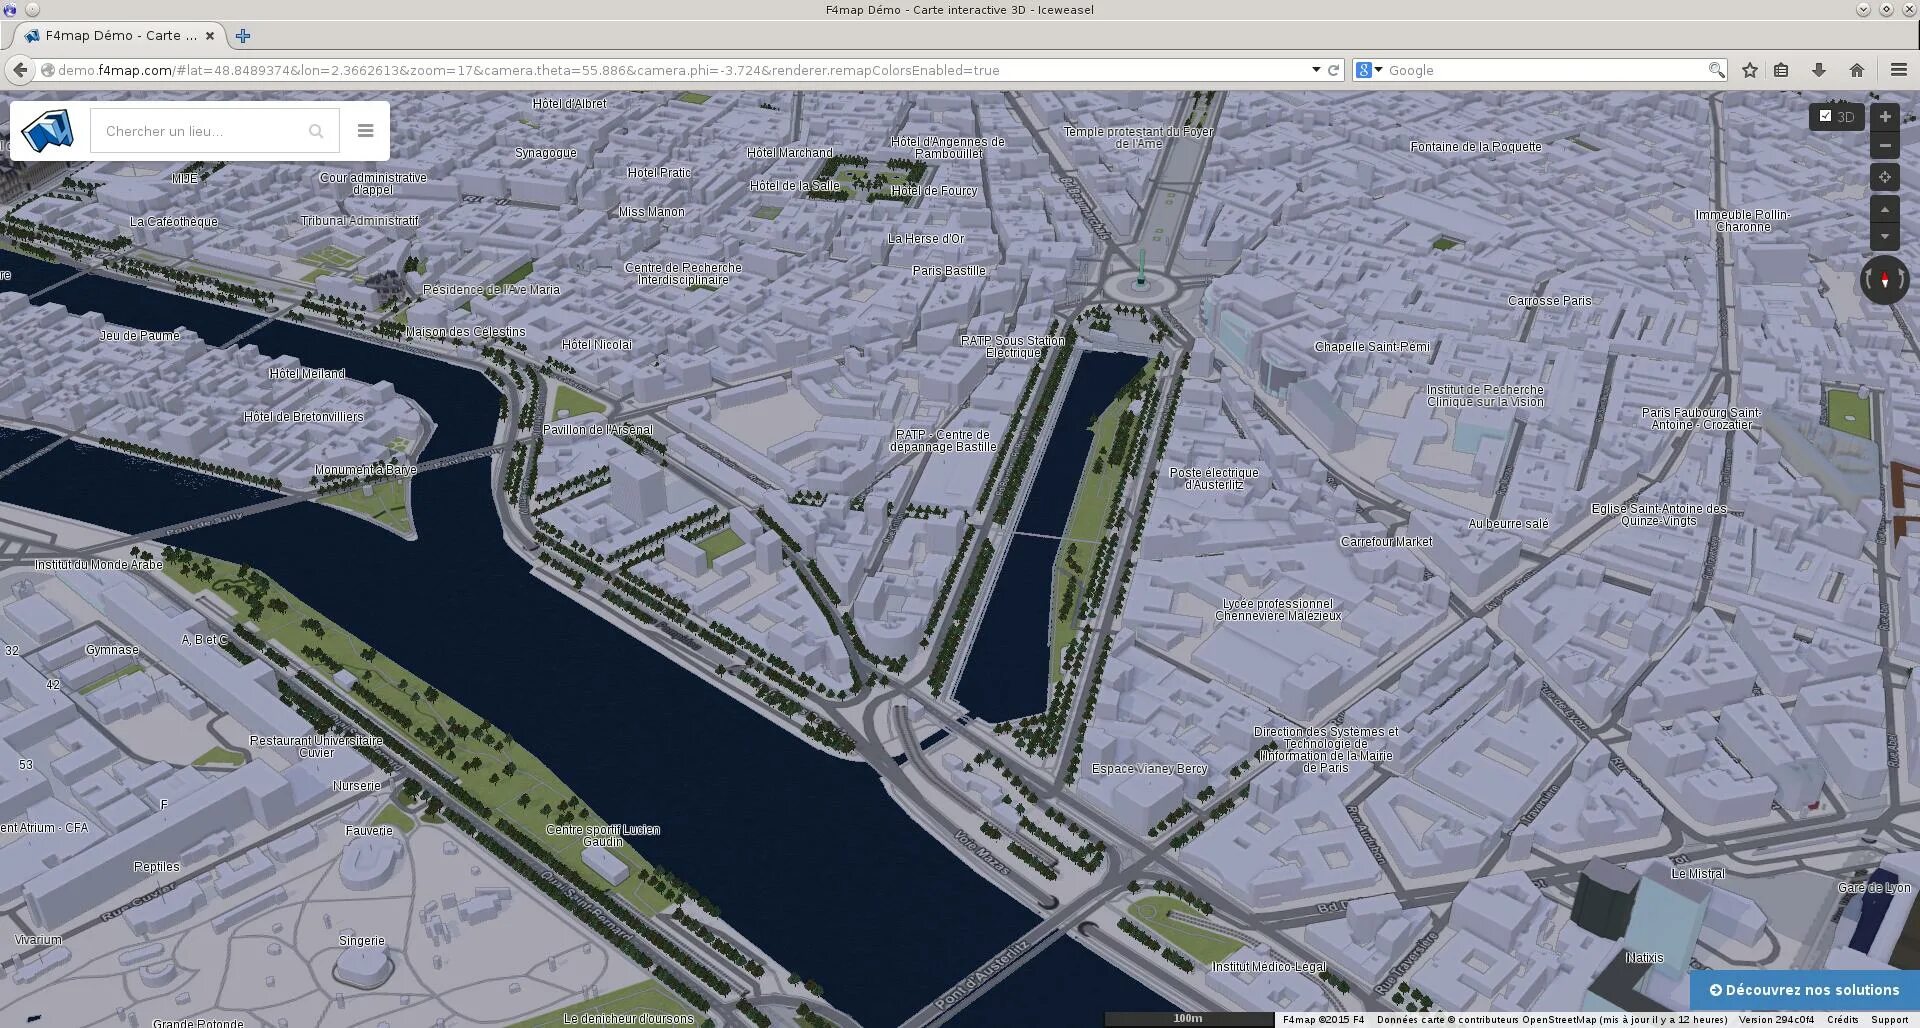
Task: Open the URL history dropdown arrow
Action: (x=1316, y=70)
